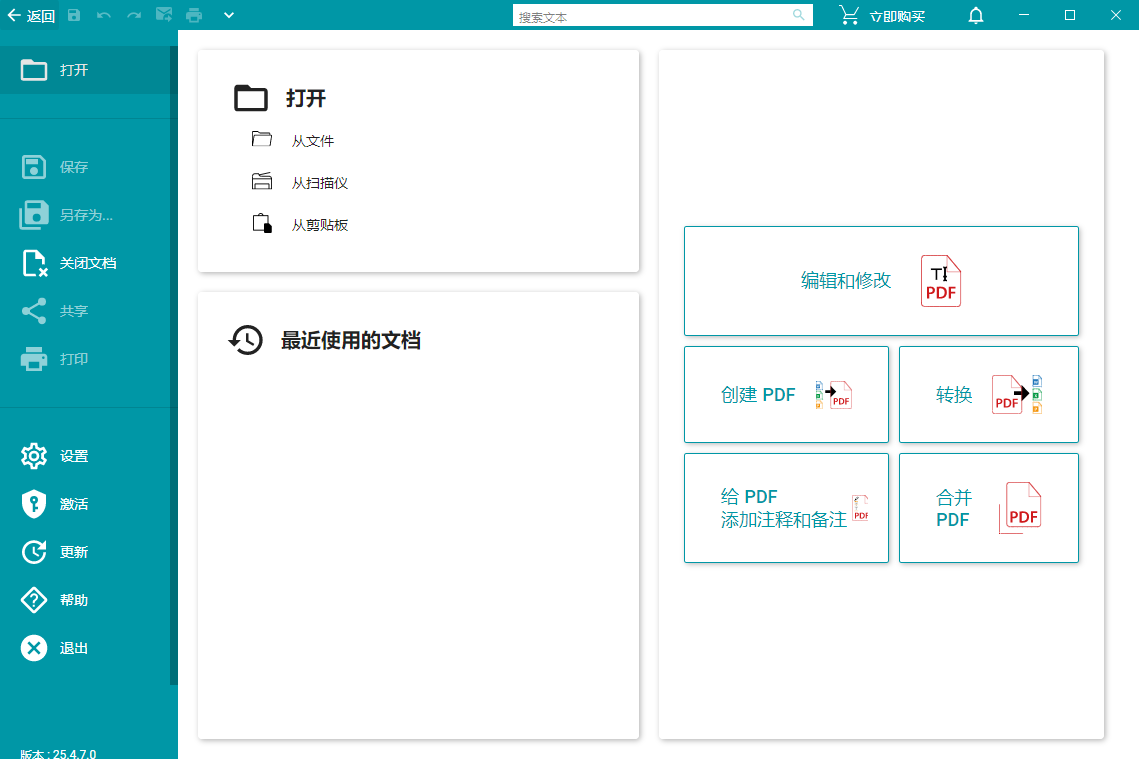Click the 激活 shield icon in the sidebar
The image size is (1139, 759).
tap(33, 504)
